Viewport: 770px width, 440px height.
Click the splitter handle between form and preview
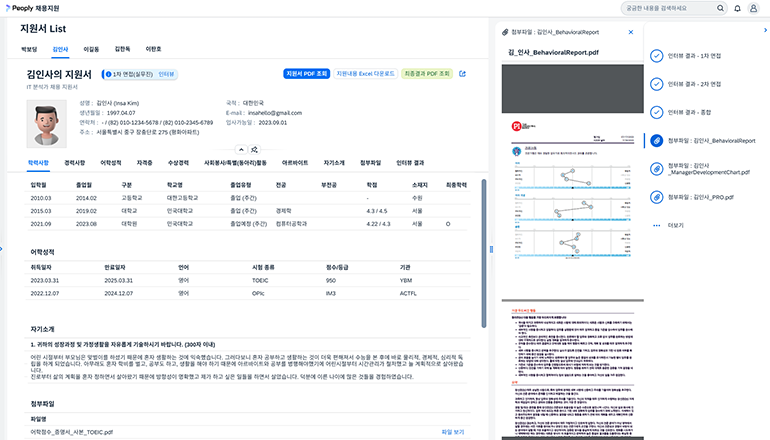coord(491,249)
